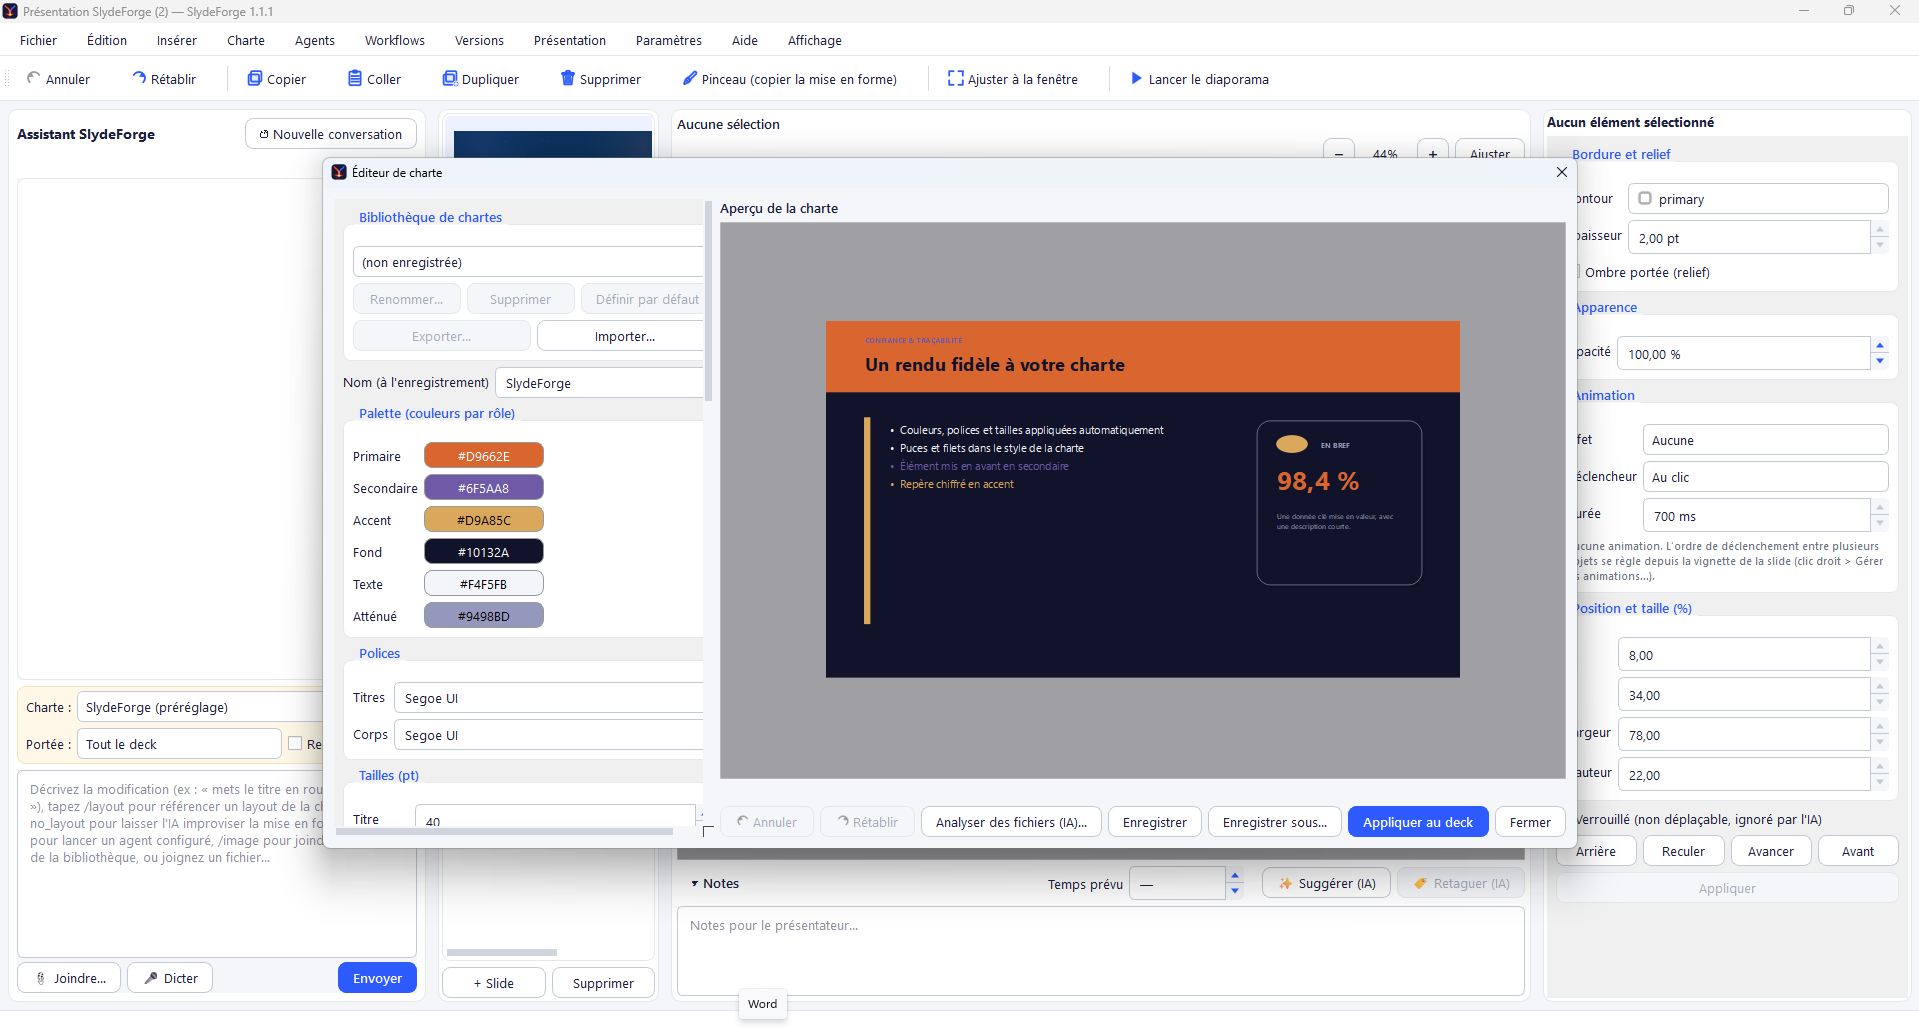This screenshot has width=1919, height=1030.
Task: Open the Workflows menu
Action: 395,40
